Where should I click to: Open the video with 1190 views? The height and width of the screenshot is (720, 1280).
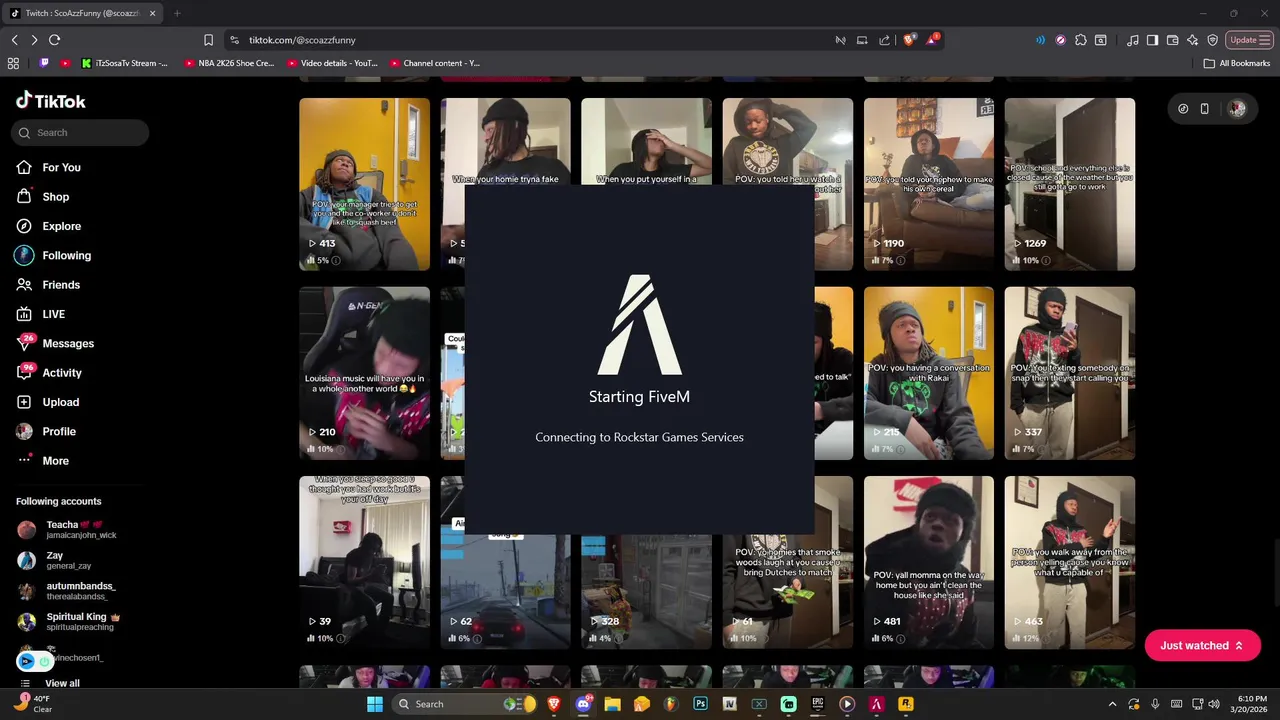click(929, 184)
